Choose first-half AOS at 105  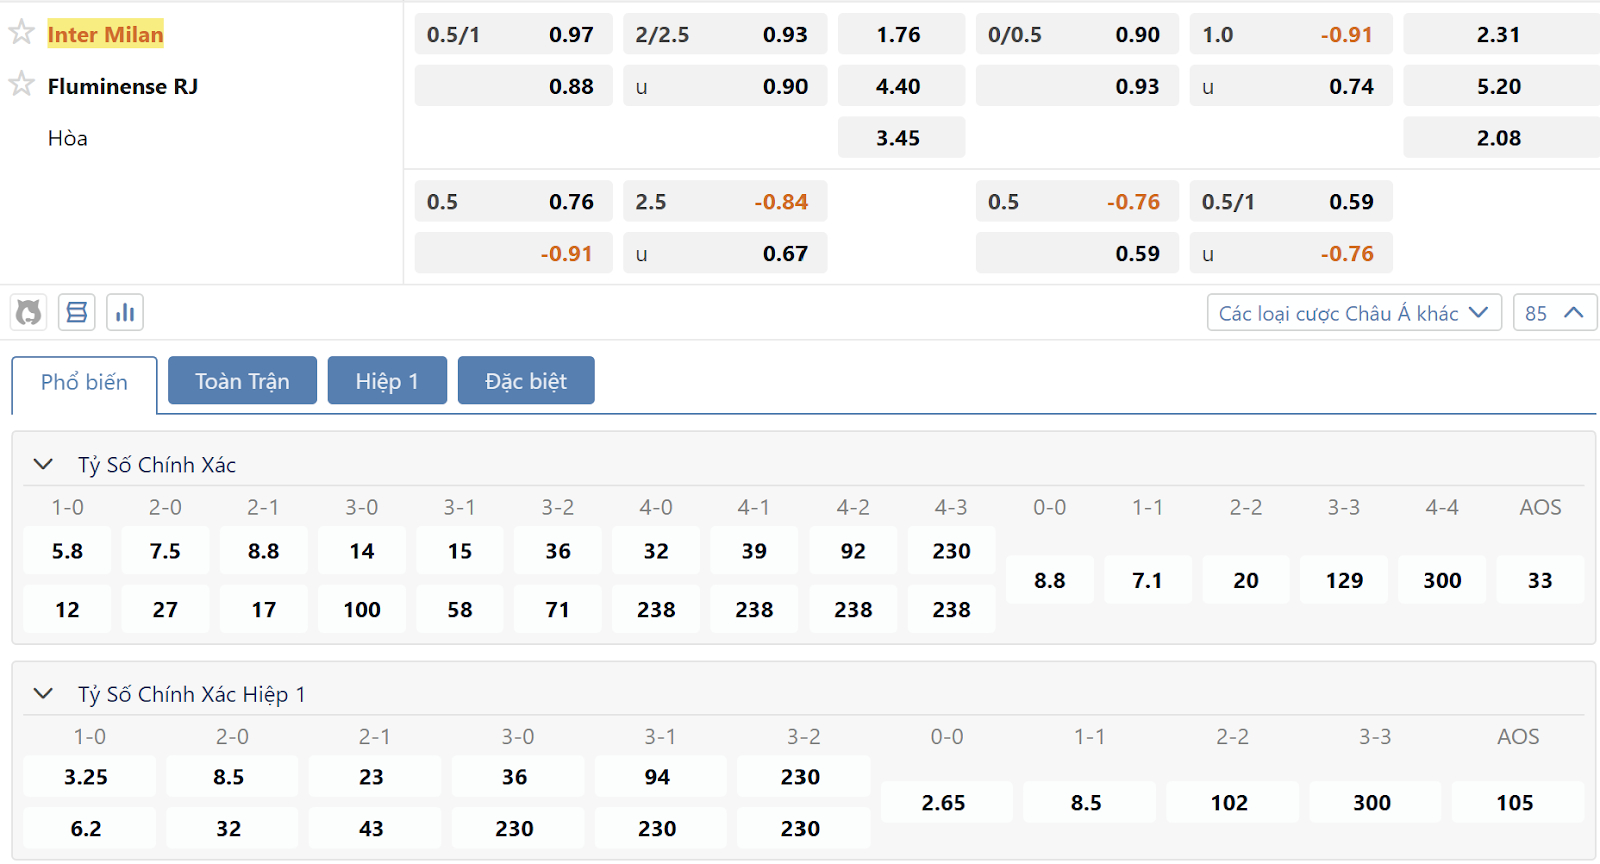pyautogui.click(x=1516, y=803)
